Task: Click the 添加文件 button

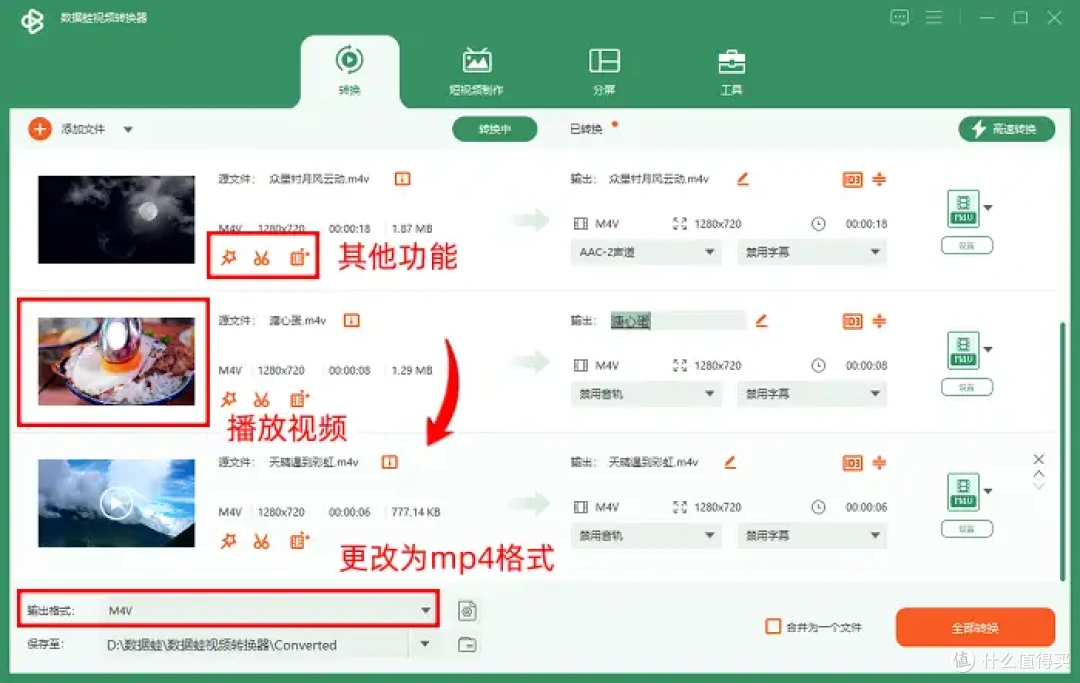Action: 67,129
